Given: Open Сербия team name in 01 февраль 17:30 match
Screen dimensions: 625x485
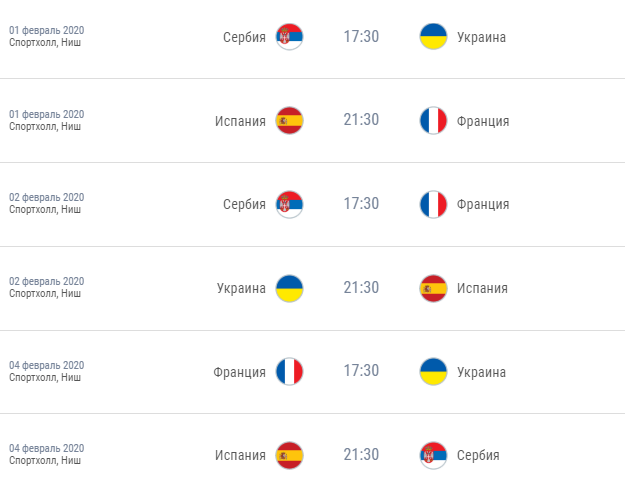Looking at the screenshot, I should 244,37.
